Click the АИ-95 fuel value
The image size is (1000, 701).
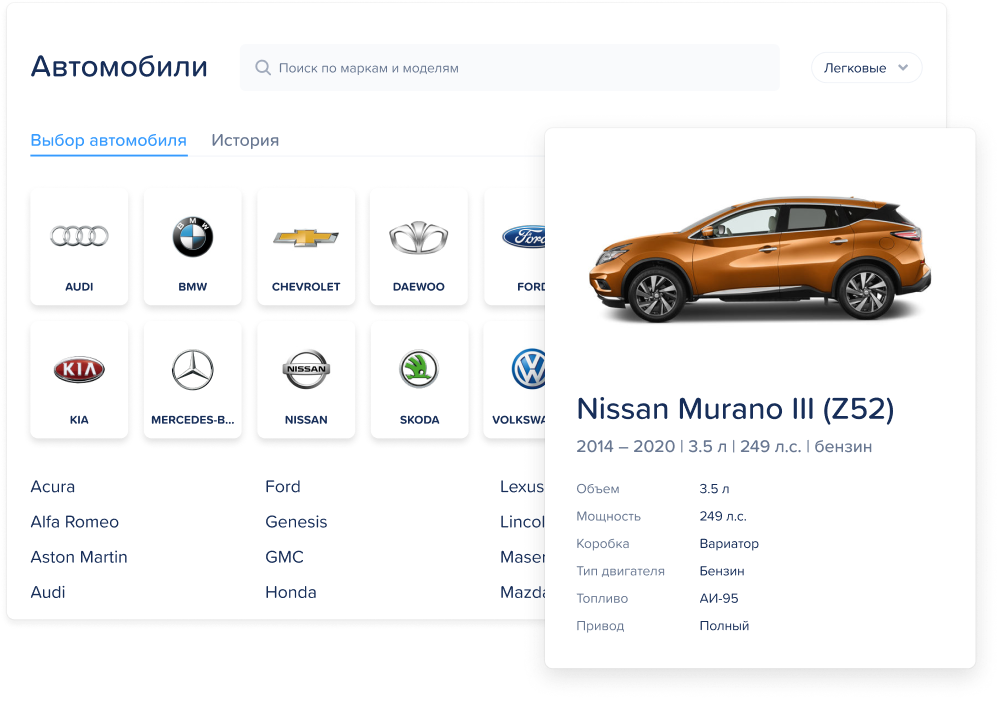pos(719,598)
